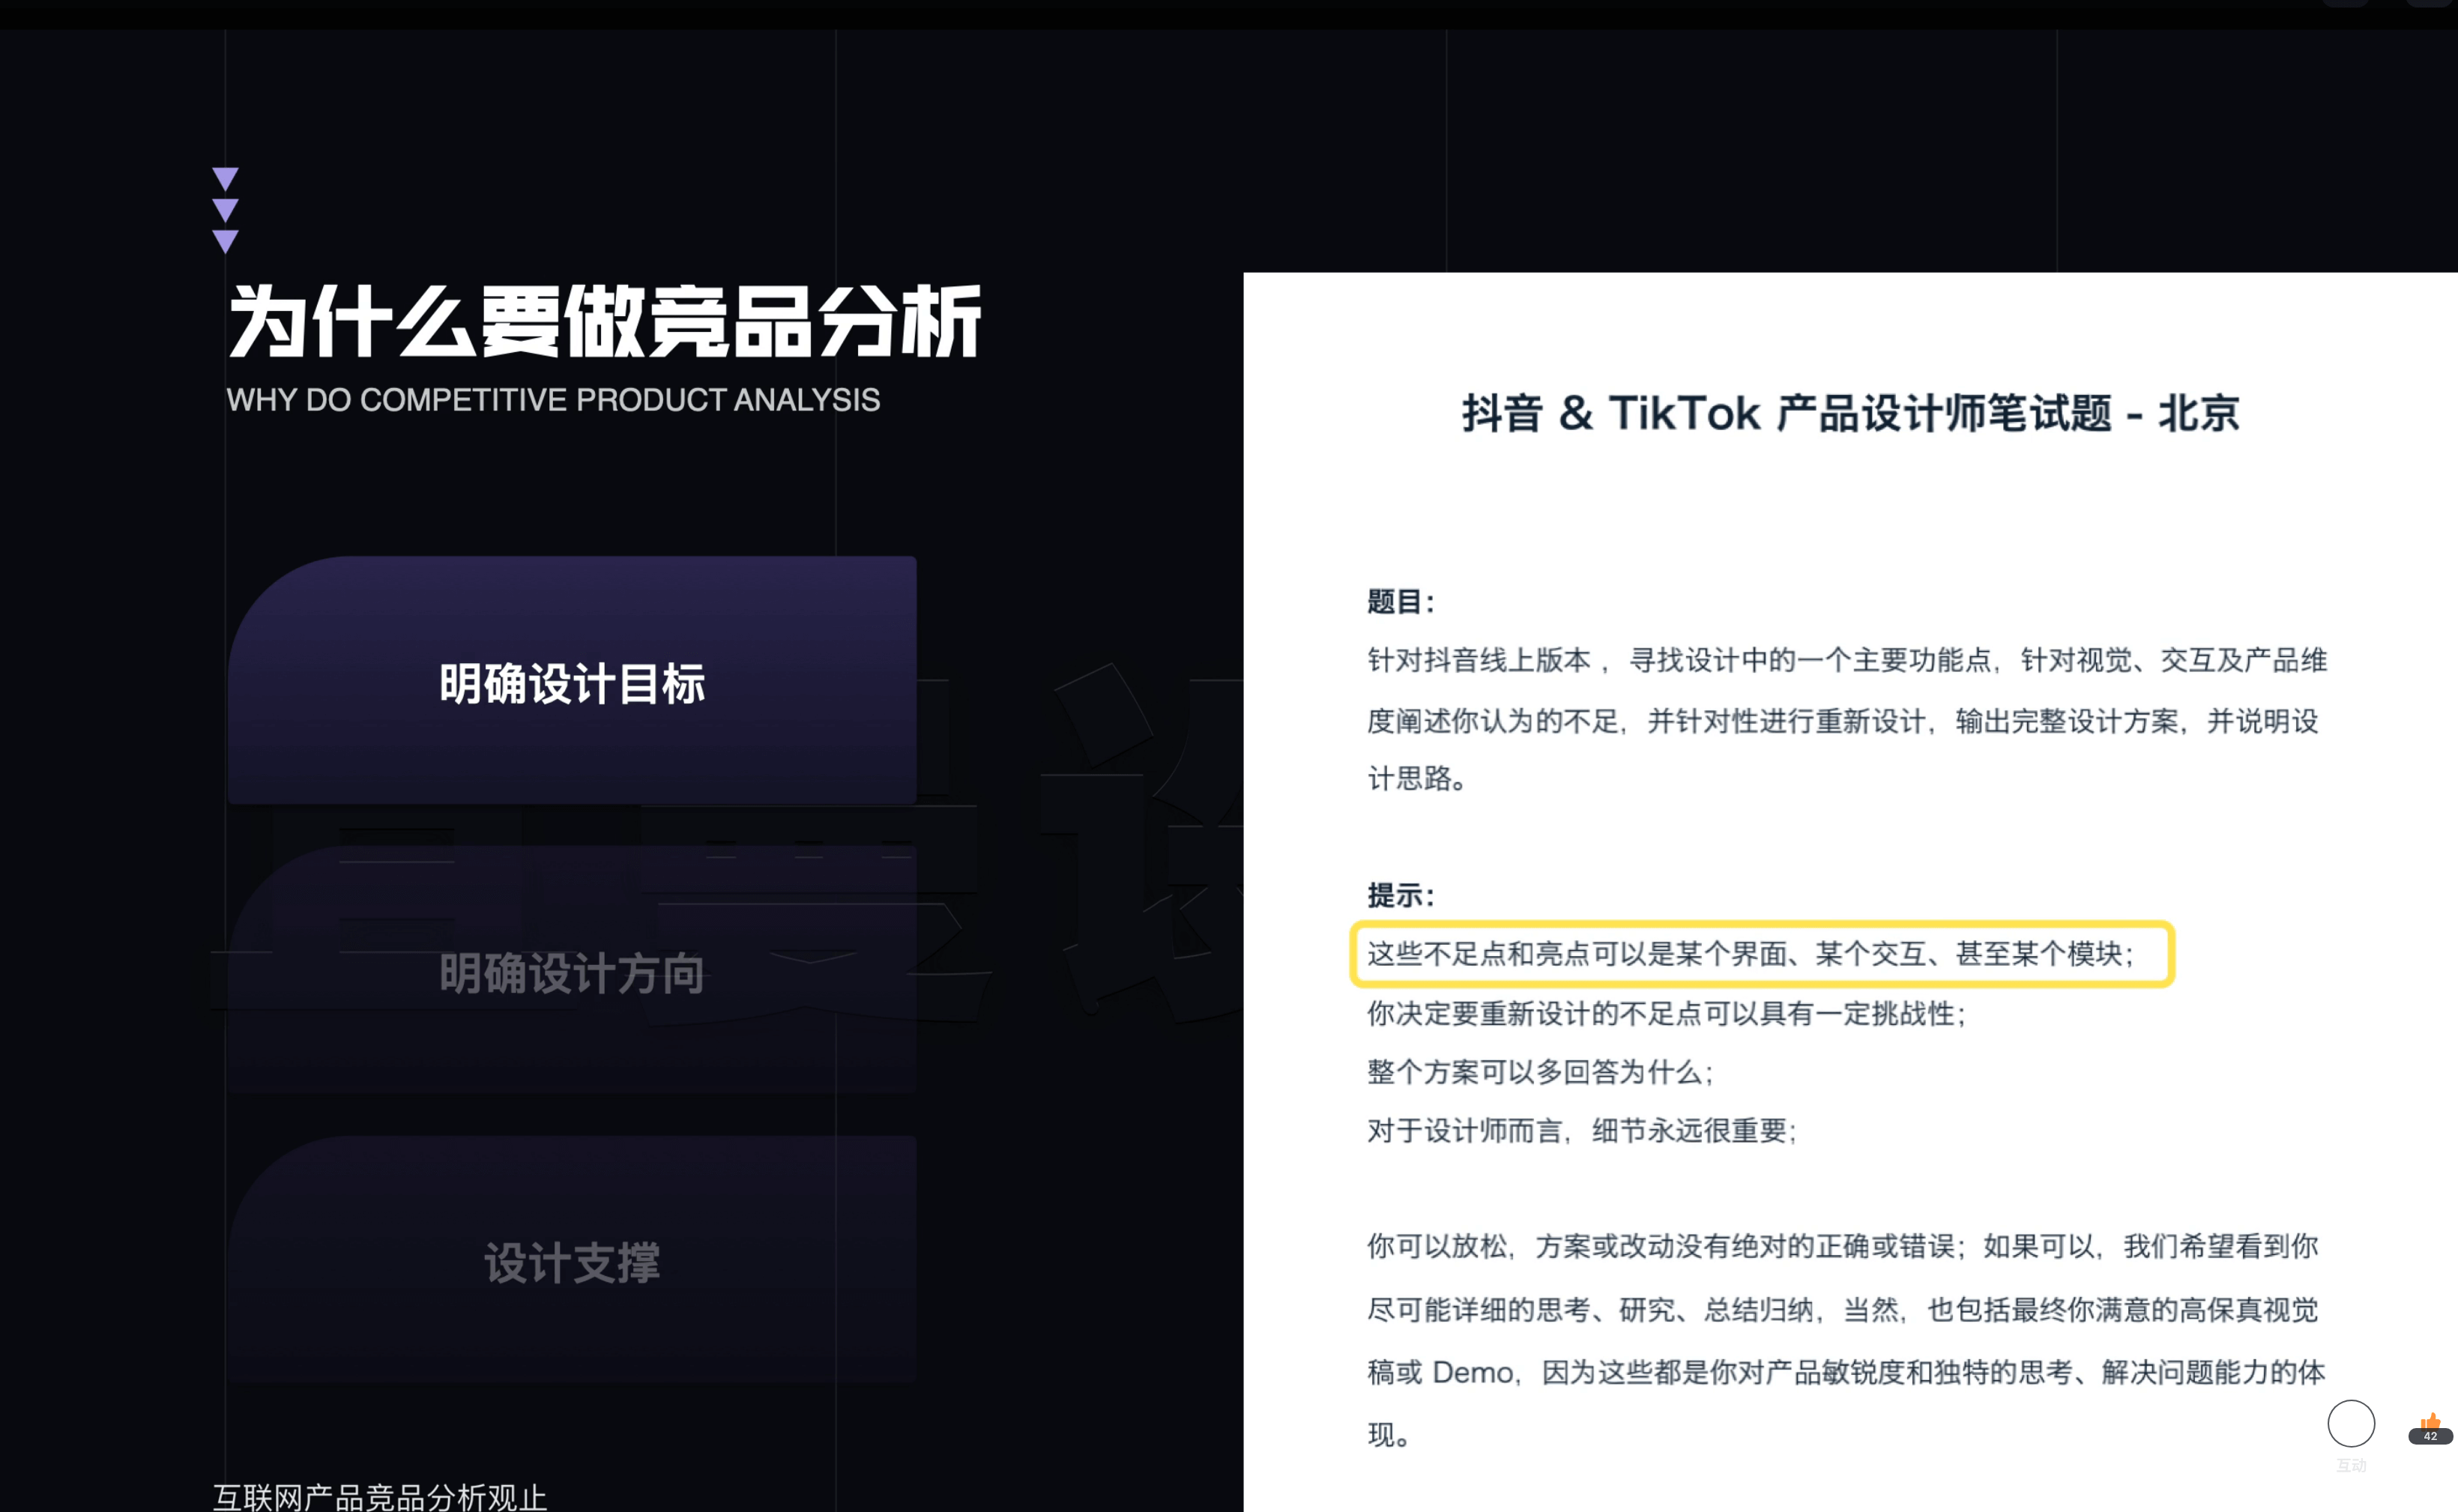Click the line starting 稿或 Demo
Image resolution: width=2458 pixels, height=1512 pixels.
(1846, 1372)
